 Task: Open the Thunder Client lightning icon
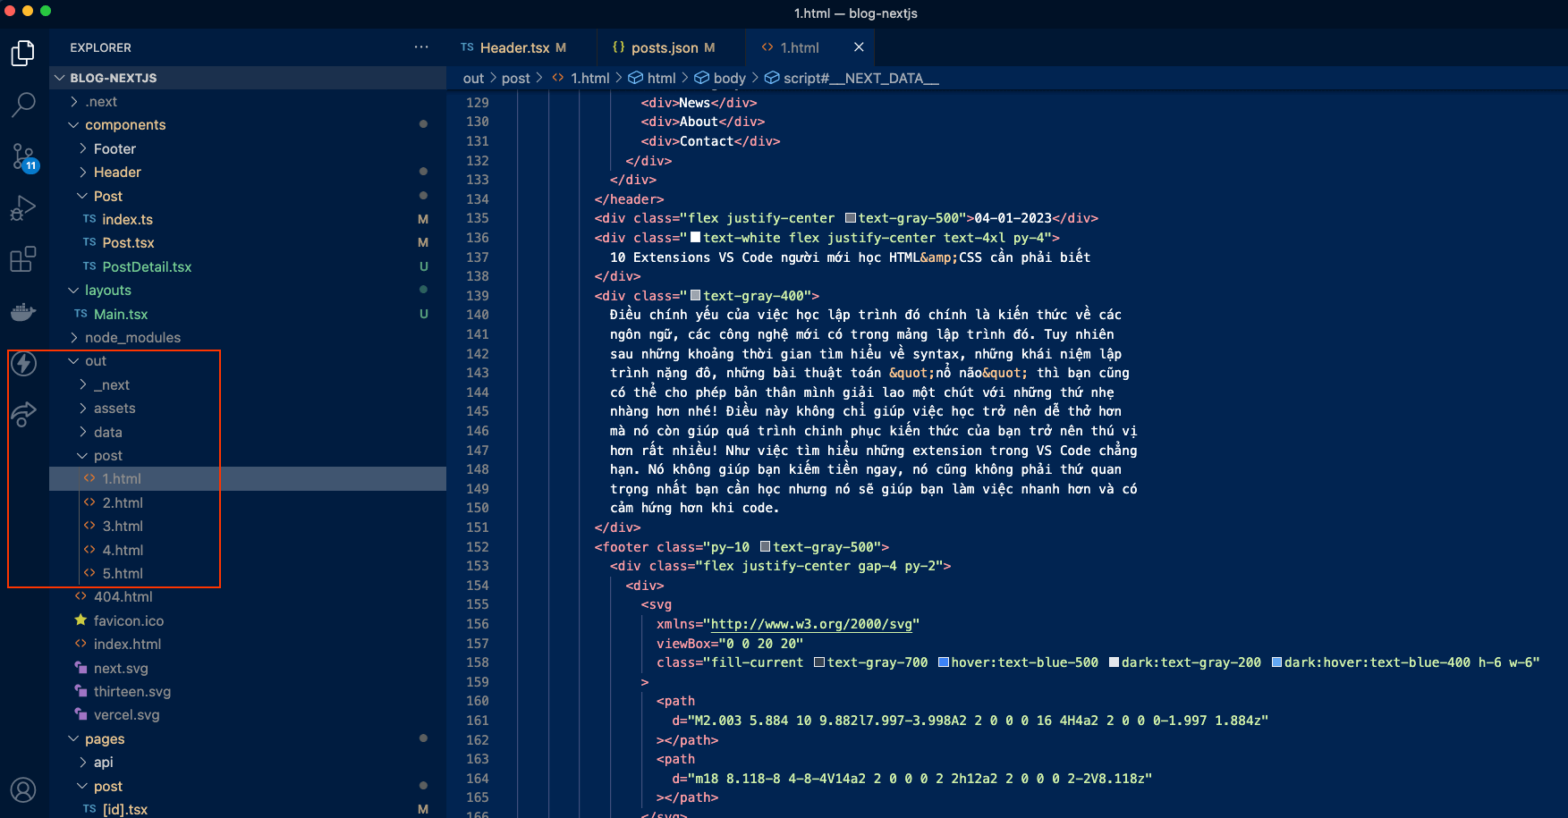tap(23, 364)
